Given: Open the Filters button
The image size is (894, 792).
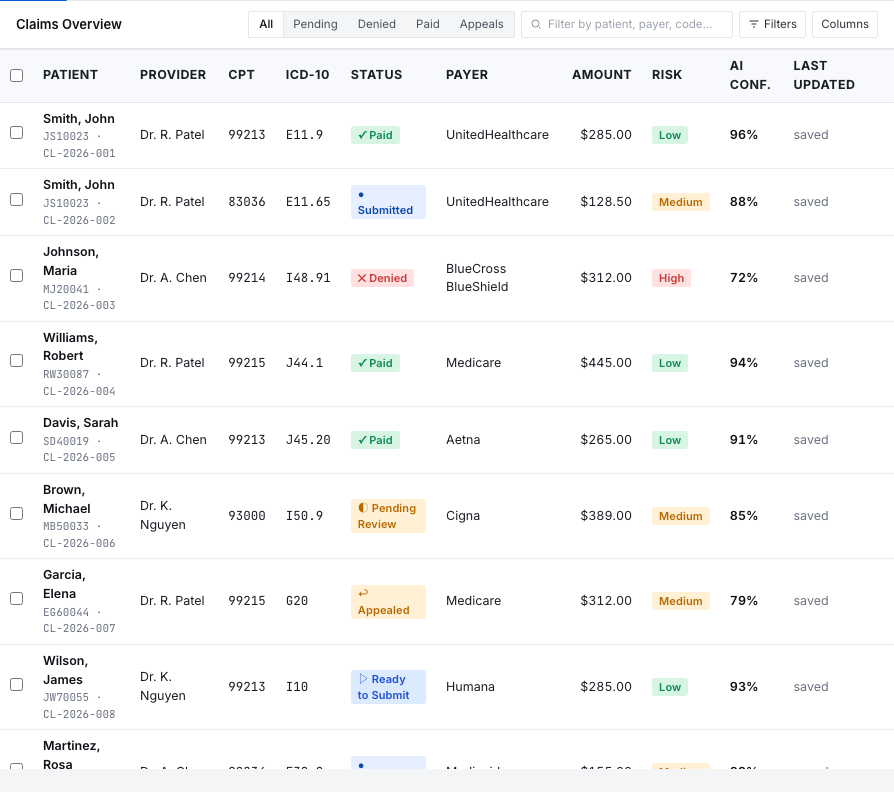Looking at the screenshot, I should click(x=772, y=25).
